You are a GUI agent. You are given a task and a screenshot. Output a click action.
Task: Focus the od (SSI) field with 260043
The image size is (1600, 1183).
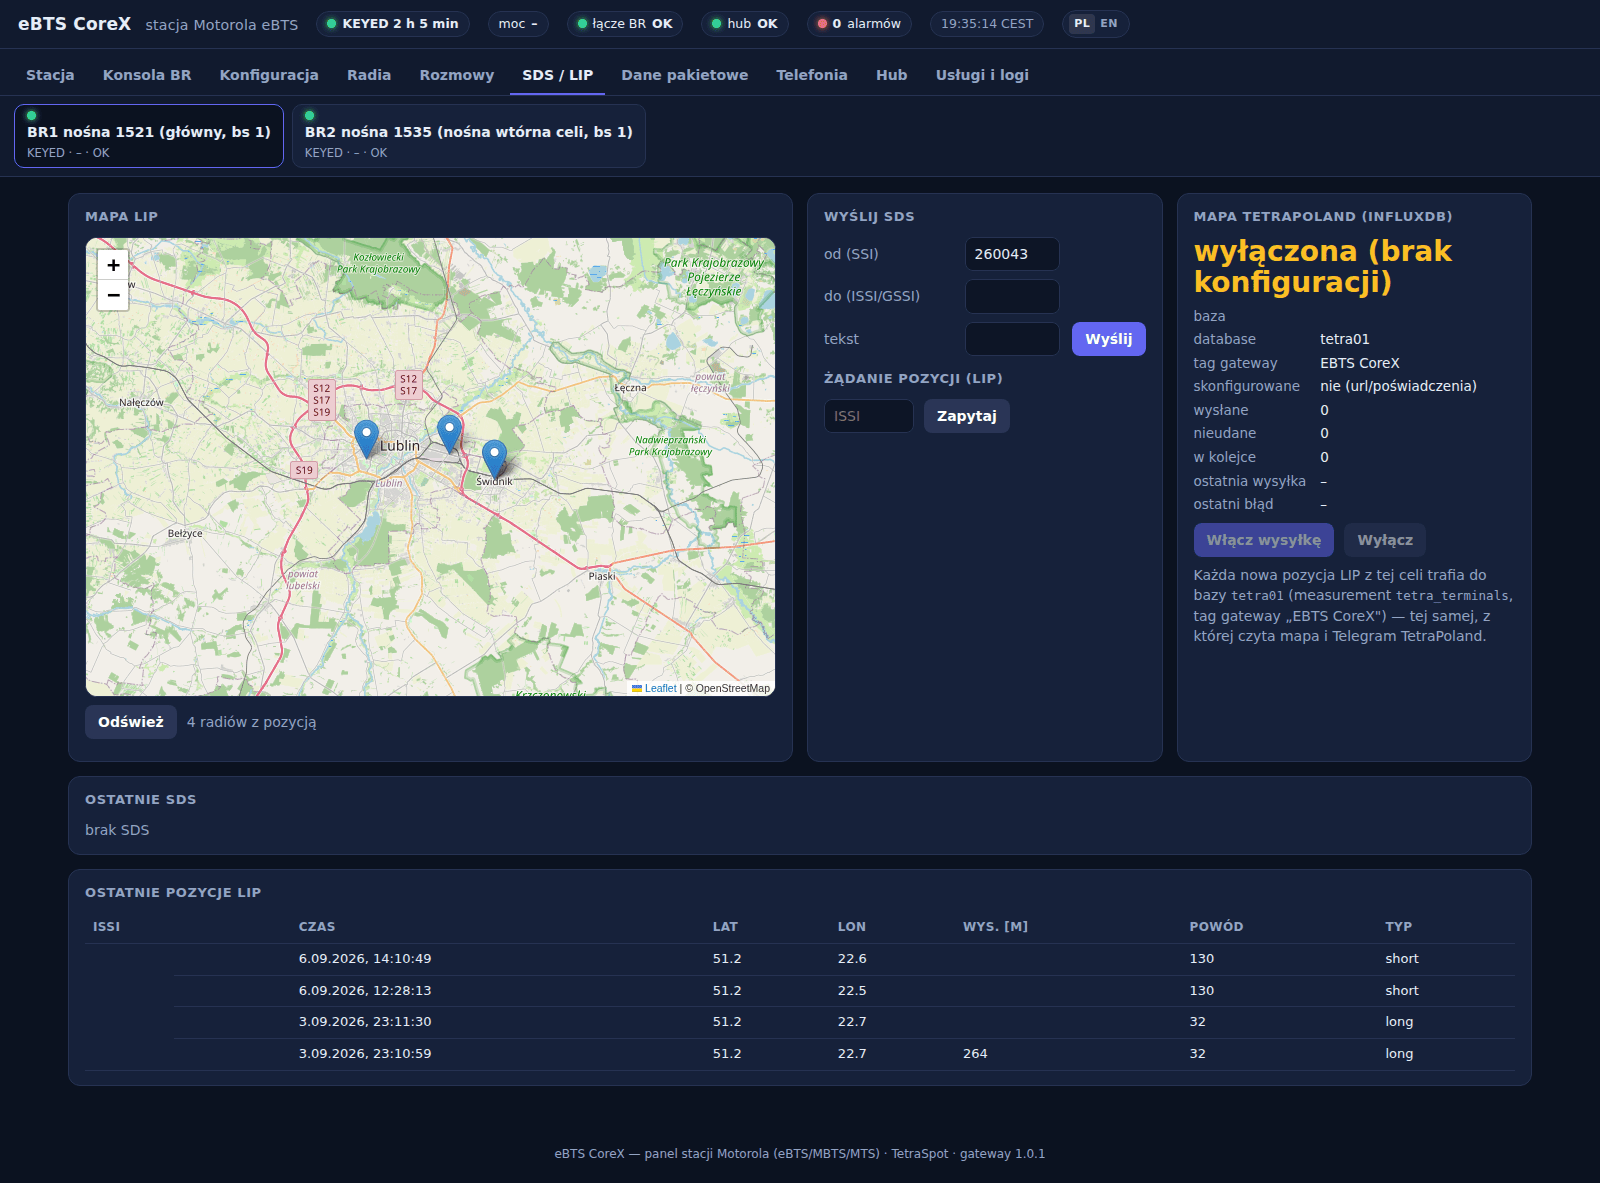coord(1012,254)
